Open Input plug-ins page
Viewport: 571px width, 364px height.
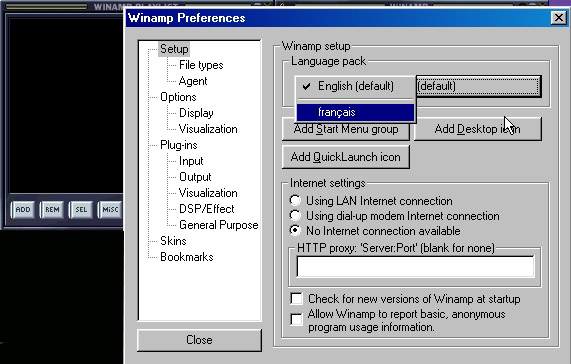(x=191, y=161)
